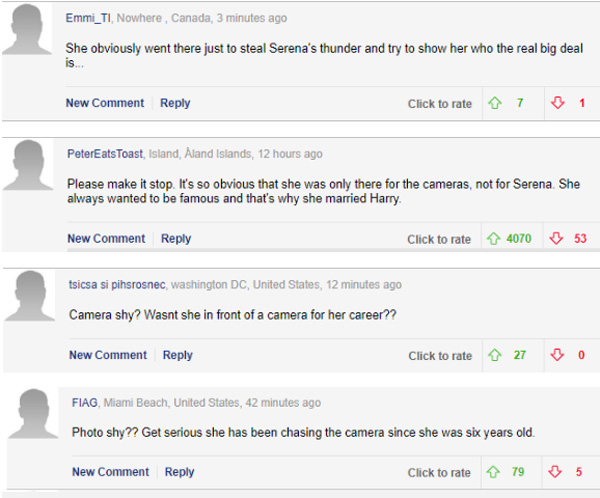Open FIAG's user profile link
Viewport: 600px width, 498px height.
tap(84, 403)
